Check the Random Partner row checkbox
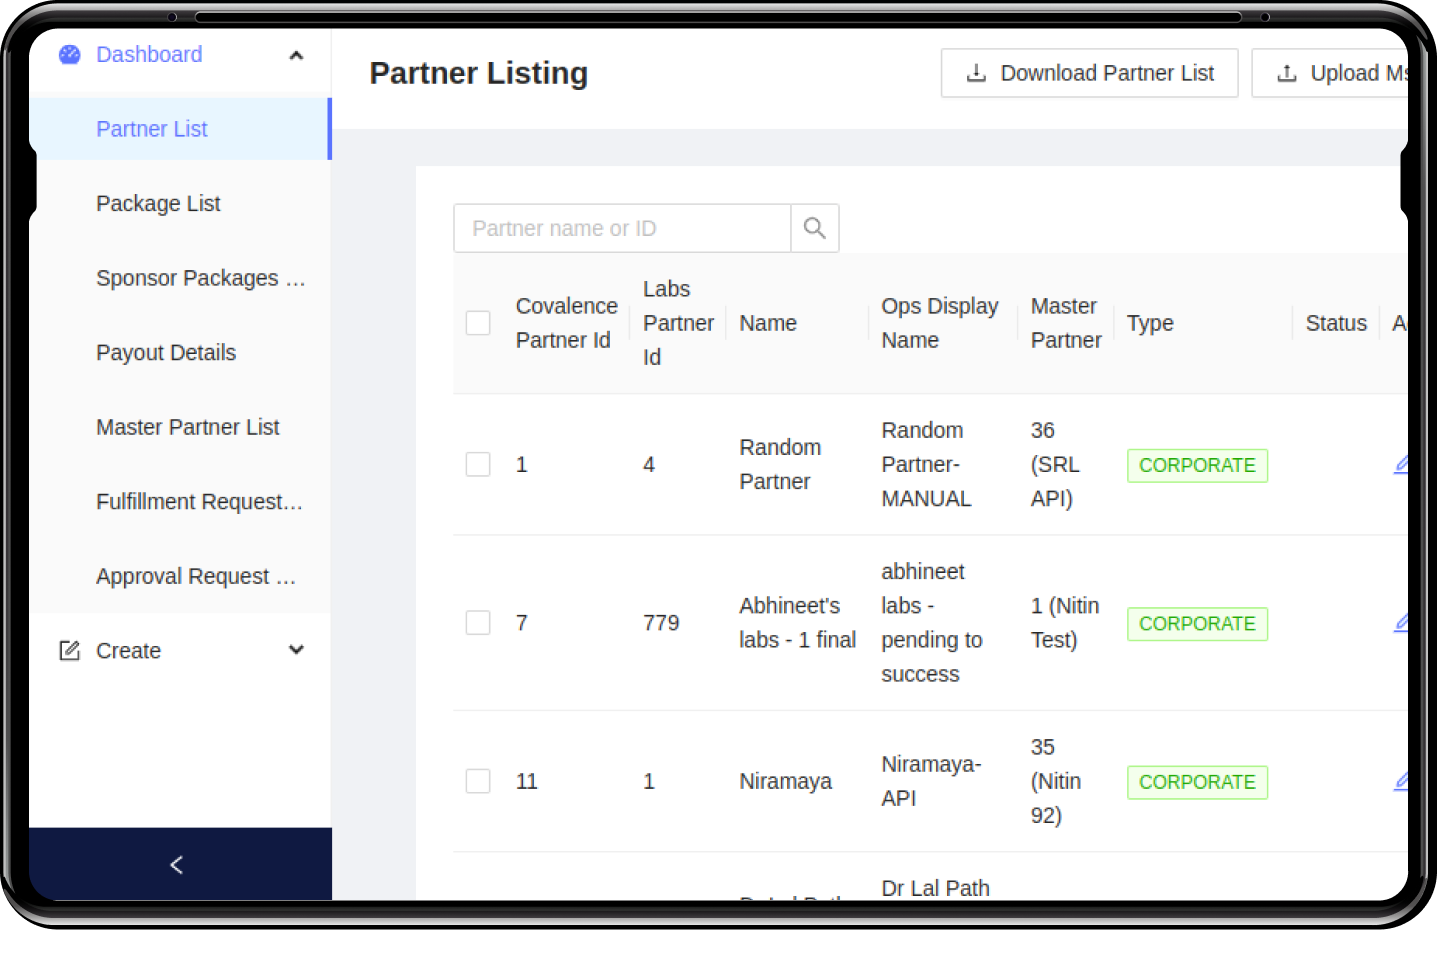 click(477, 464)
